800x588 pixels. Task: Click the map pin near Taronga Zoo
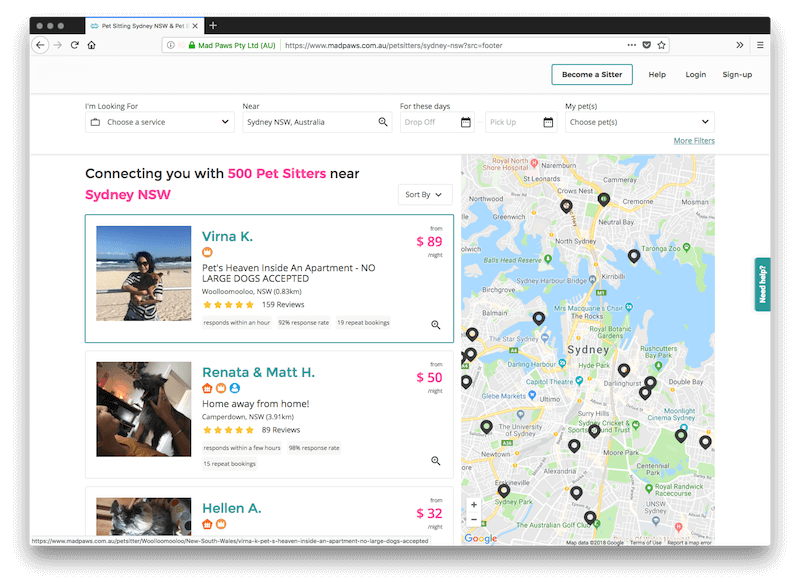pos(635,255)
